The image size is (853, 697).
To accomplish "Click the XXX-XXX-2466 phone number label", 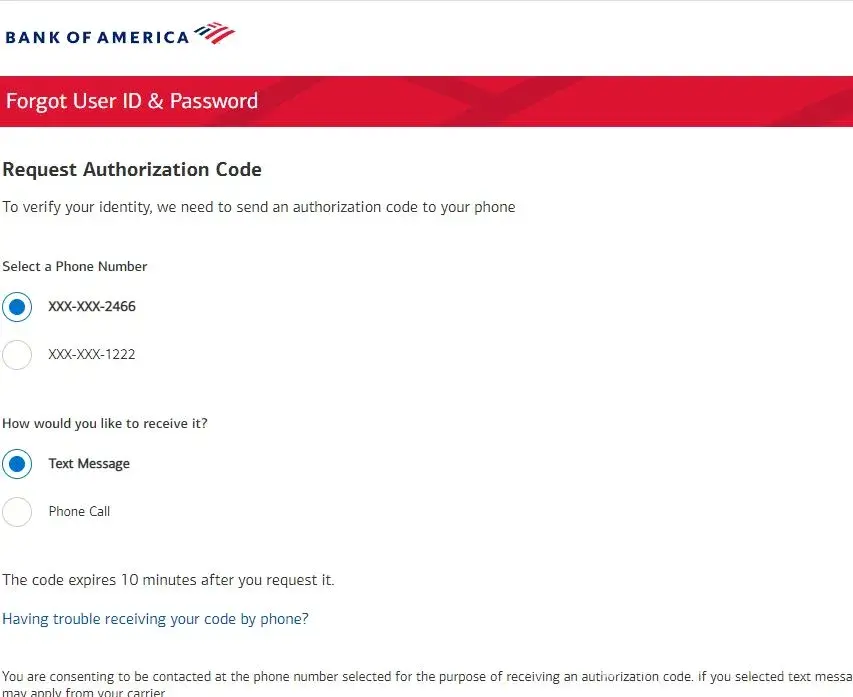I will pos(92,307).
